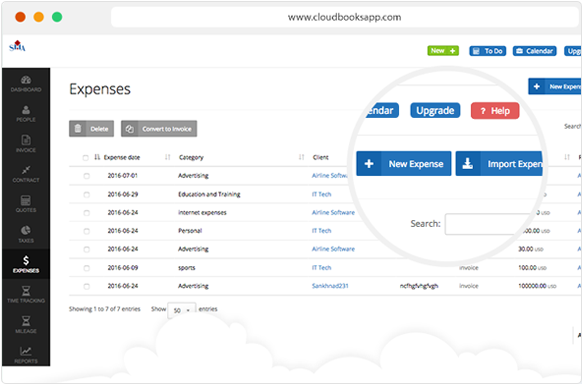Click the trash icon on Delete button
The image size is (582, 384).
[78, 129]
